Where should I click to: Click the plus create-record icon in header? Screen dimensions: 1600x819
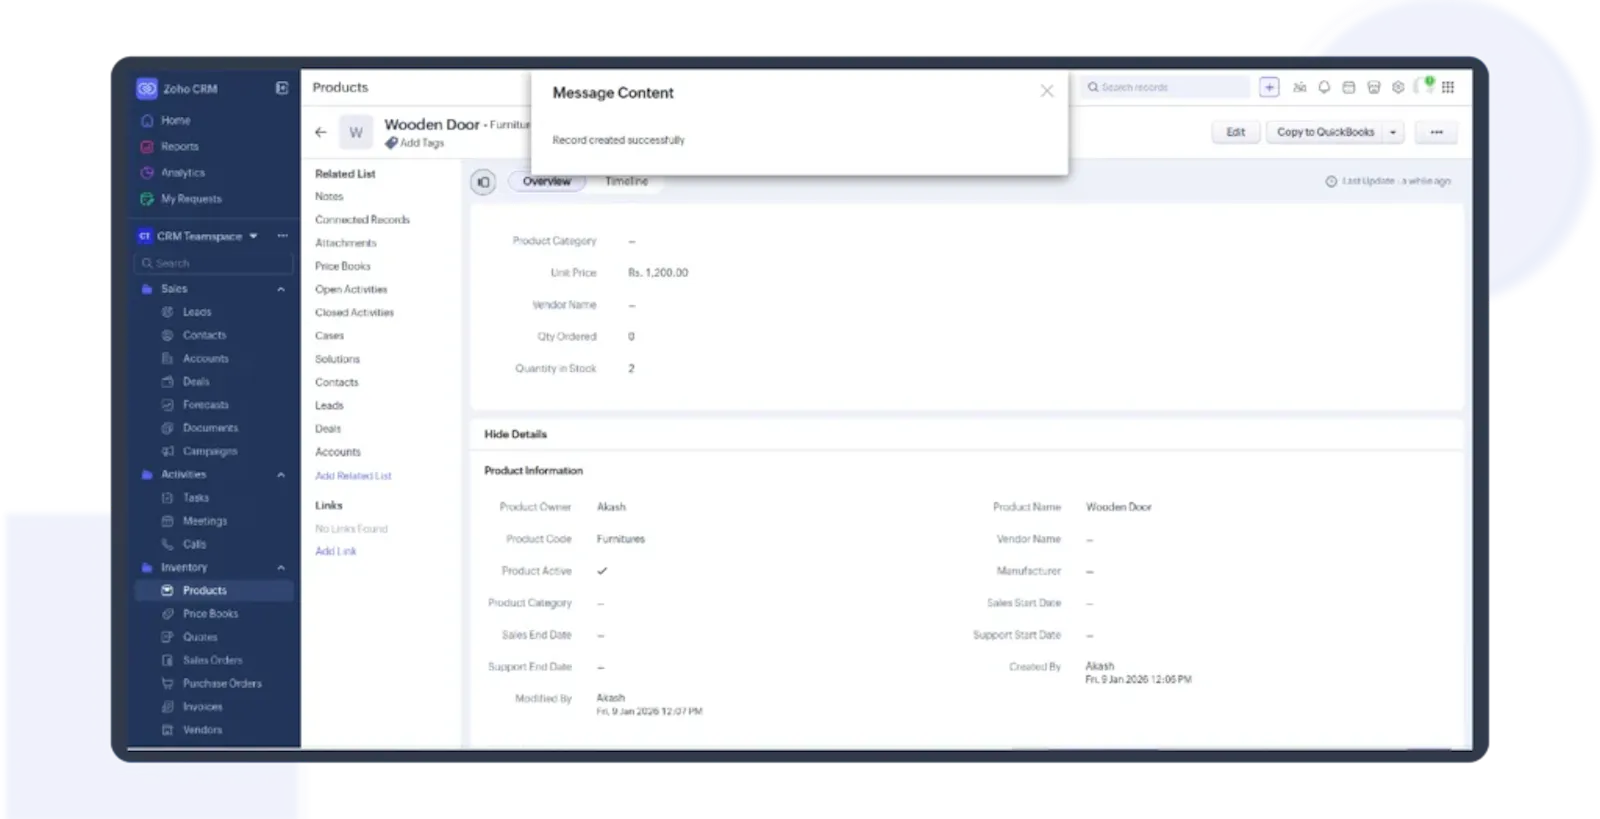[1269, 87]
